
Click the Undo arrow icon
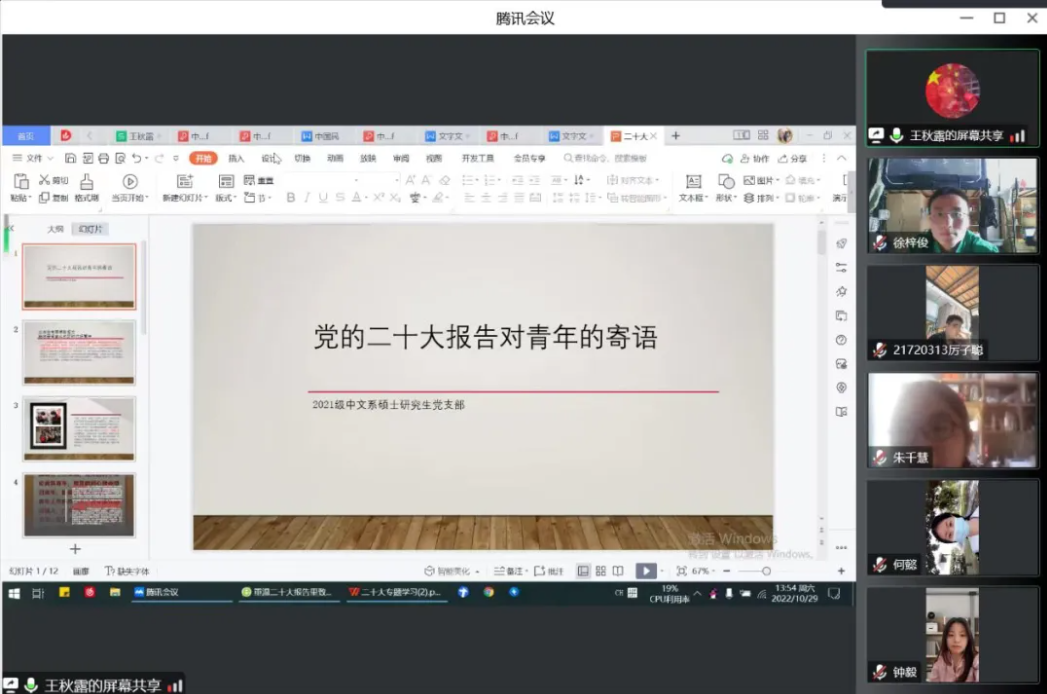click(136, 158)
